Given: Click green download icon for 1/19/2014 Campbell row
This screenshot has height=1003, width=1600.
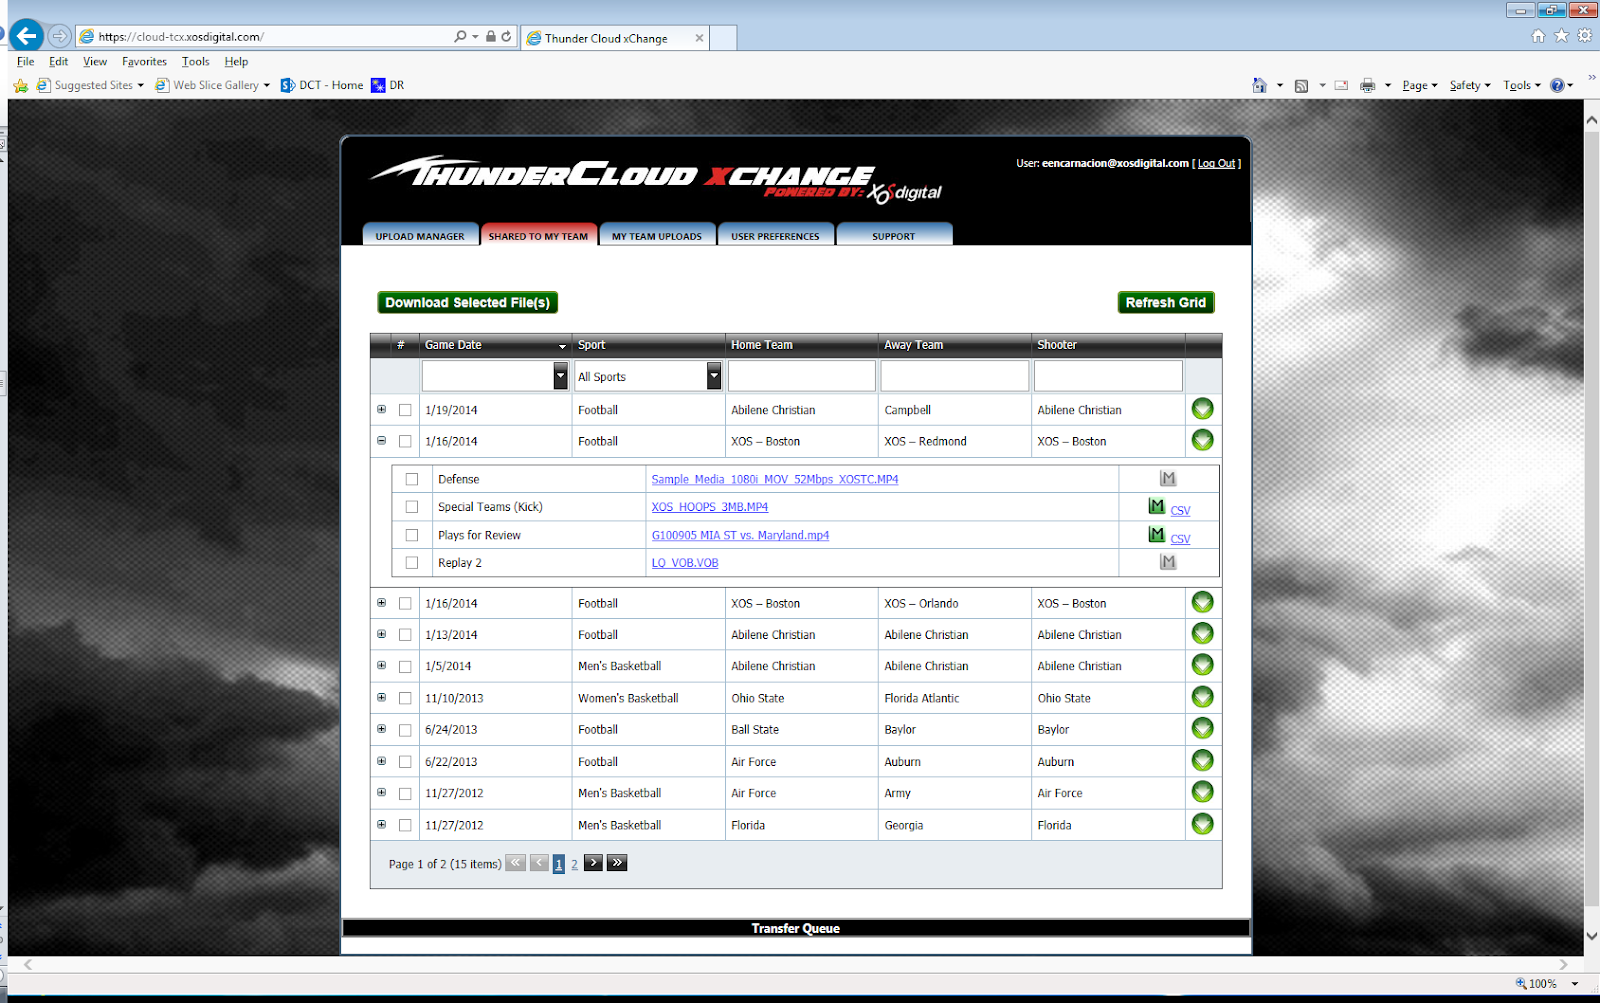Looking at the screenshot, I should (1202, 409).
